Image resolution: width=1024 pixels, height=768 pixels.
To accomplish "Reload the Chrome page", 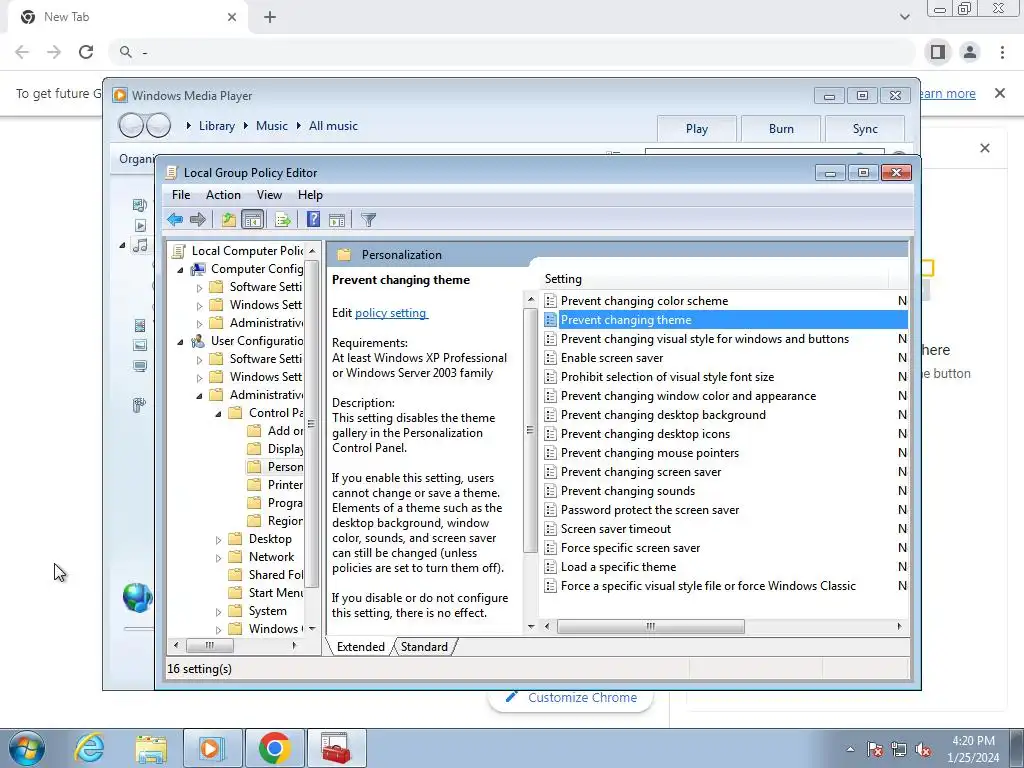I will [x=86, y=52].
